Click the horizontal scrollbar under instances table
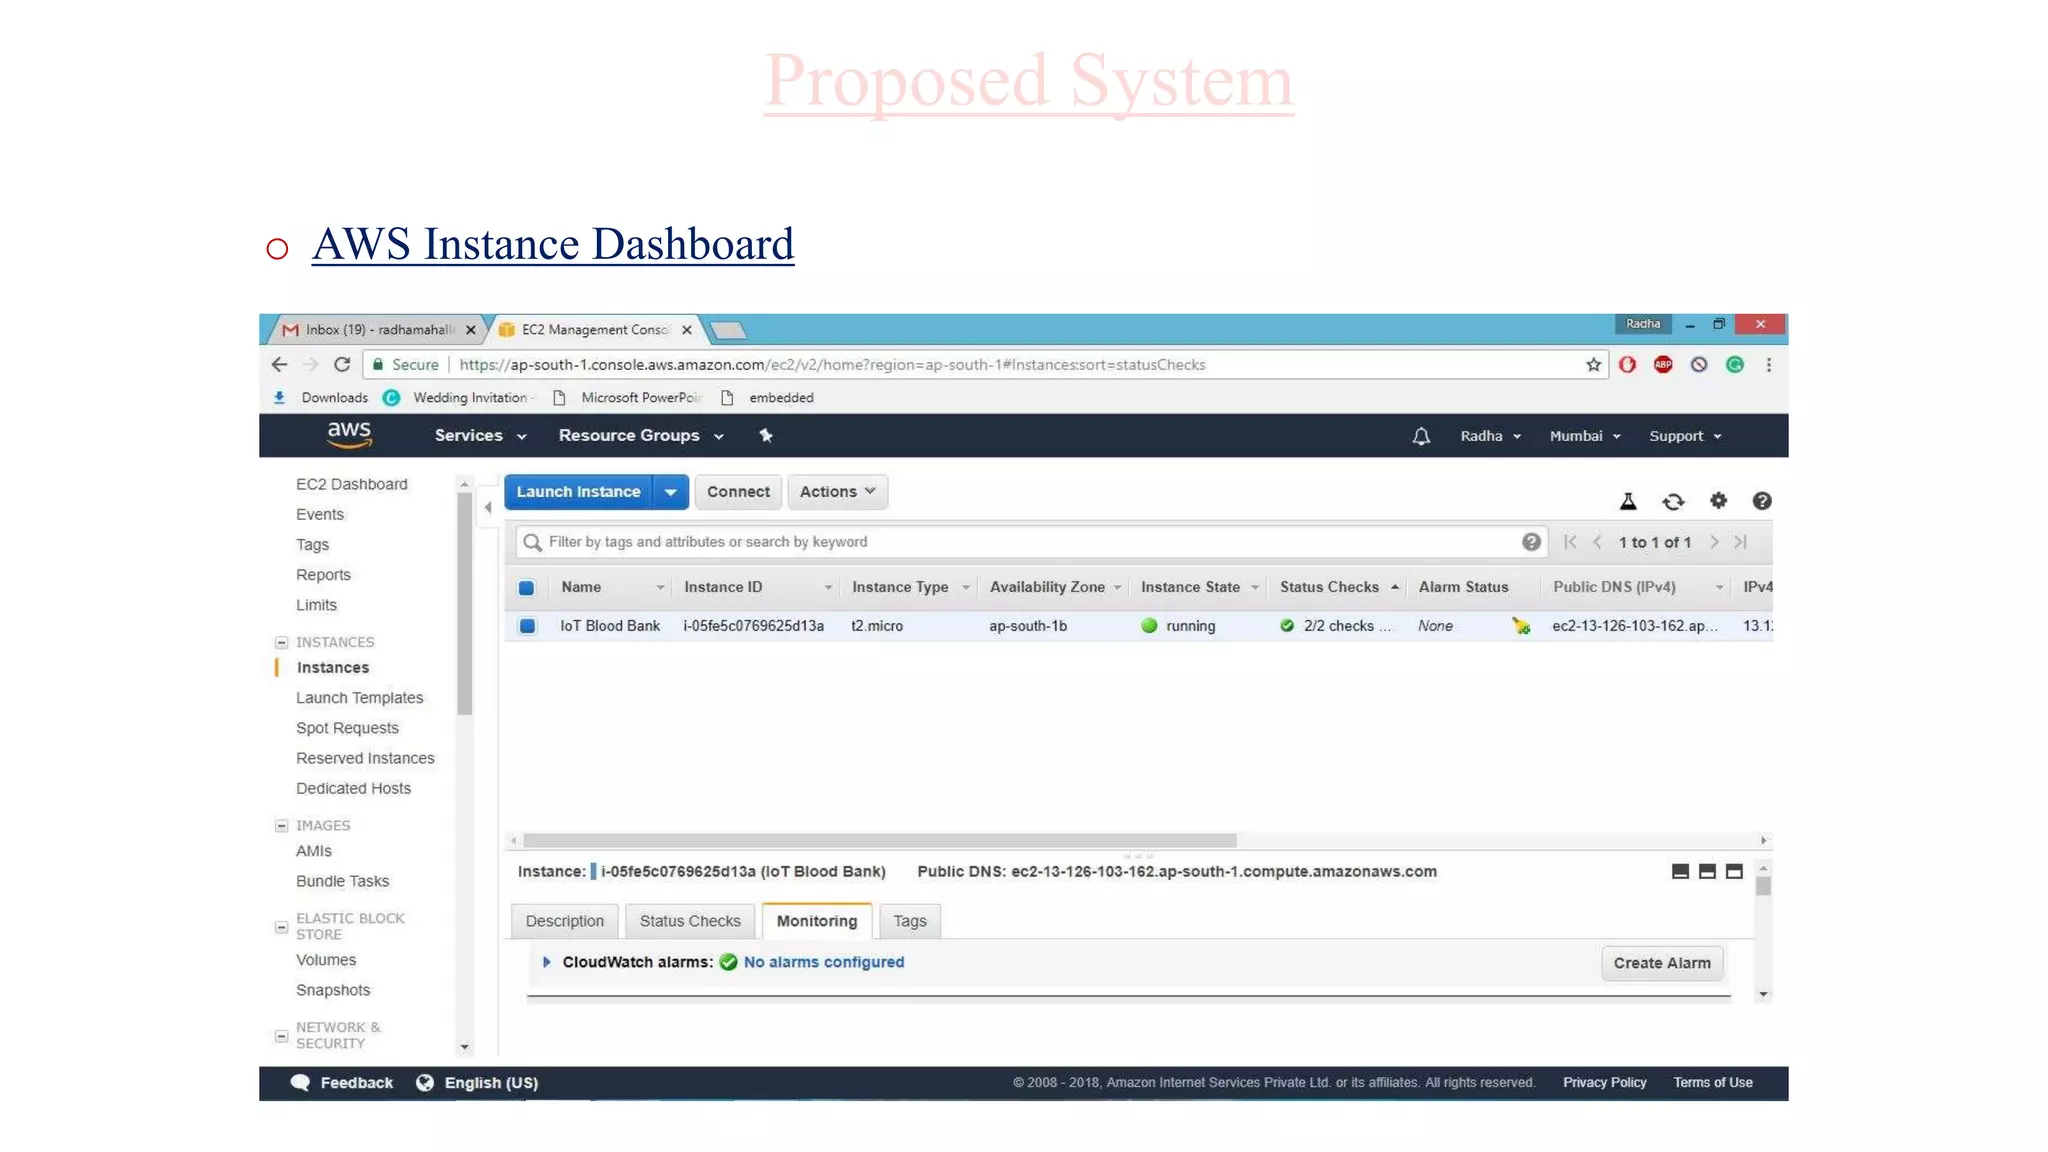 coord(880,841)
